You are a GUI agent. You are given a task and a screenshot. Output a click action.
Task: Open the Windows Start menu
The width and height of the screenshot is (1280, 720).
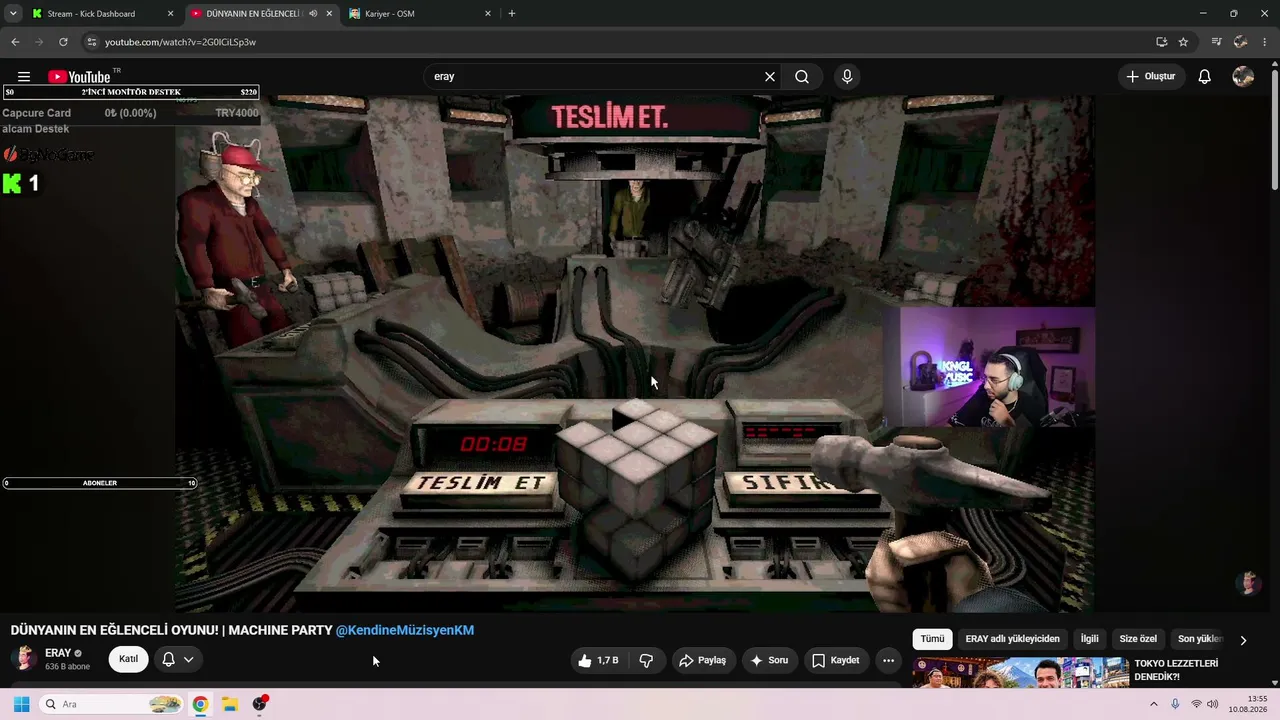[21, 704]
